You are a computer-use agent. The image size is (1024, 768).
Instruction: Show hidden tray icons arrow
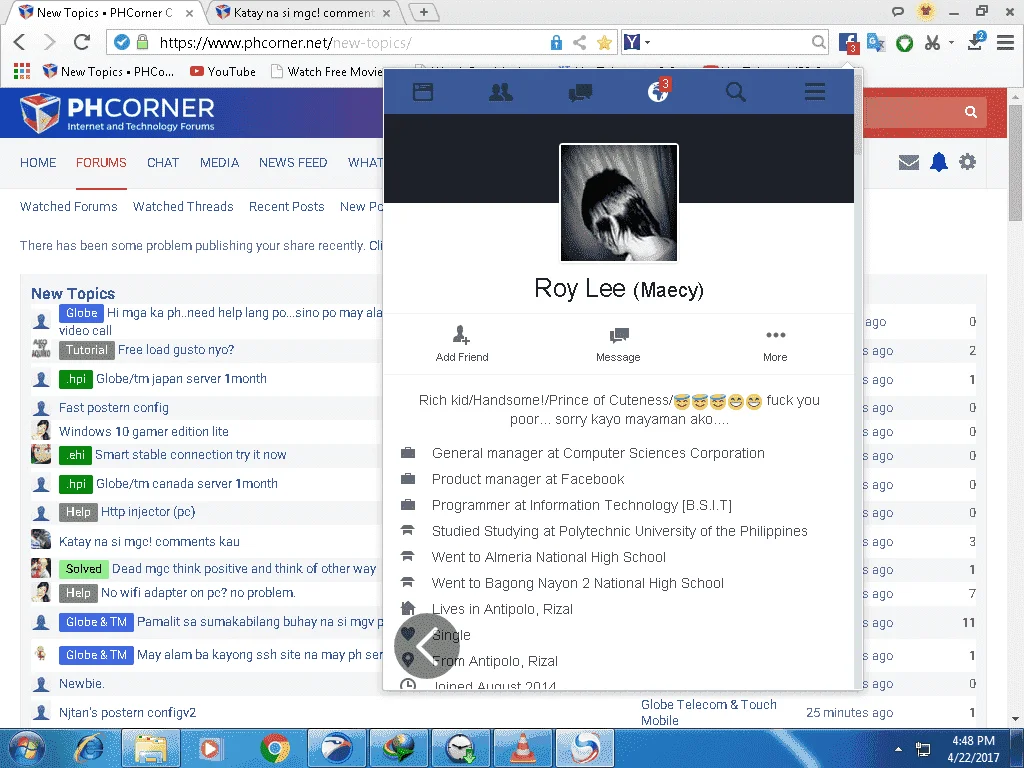899,749
